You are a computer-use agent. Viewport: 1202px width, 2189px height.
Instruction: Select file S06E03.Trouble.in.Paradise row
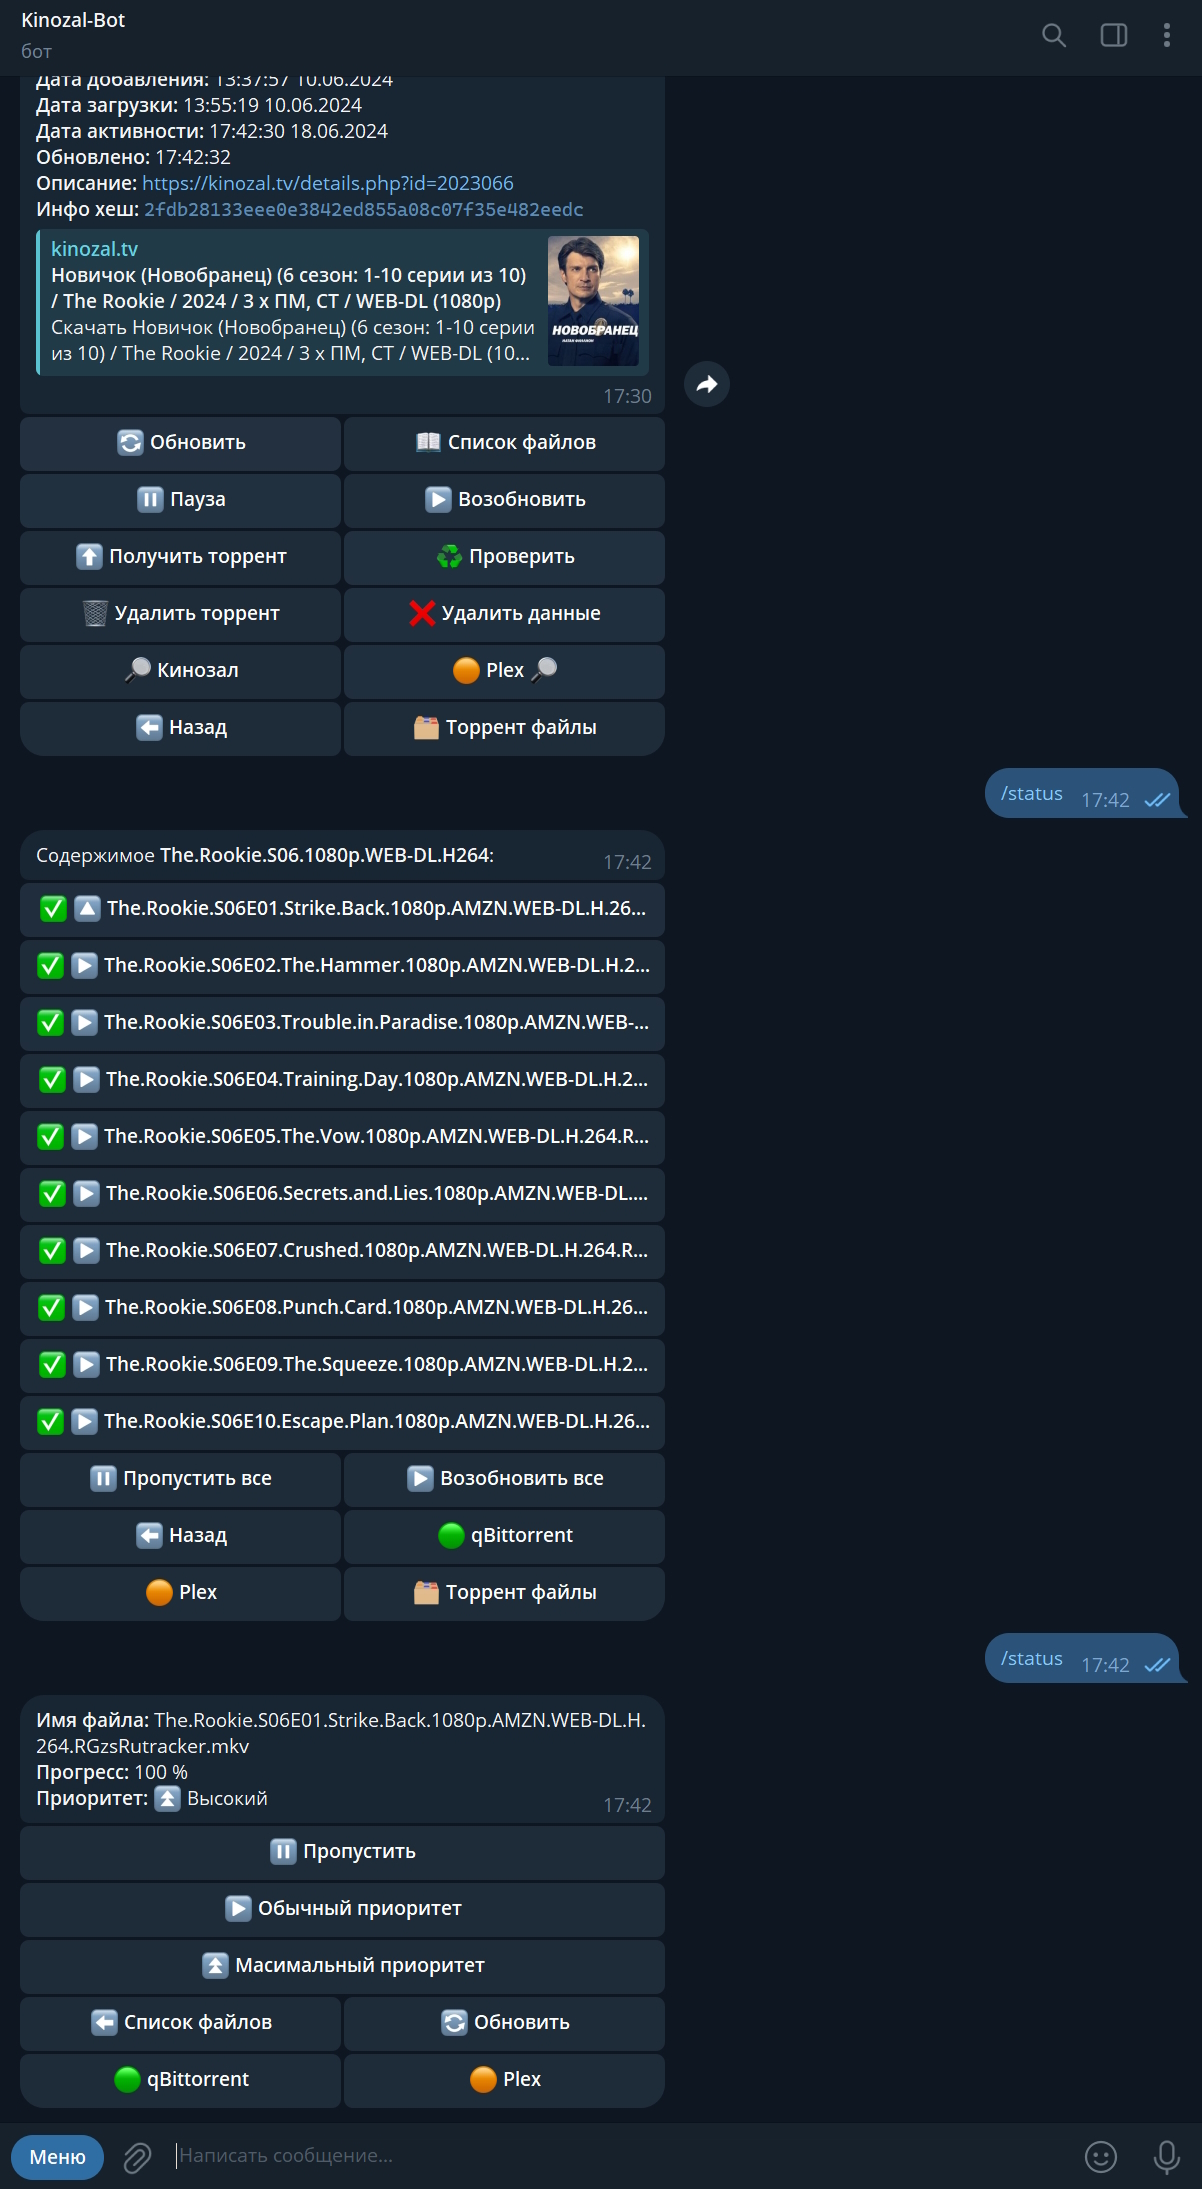tap(342, 1022)
